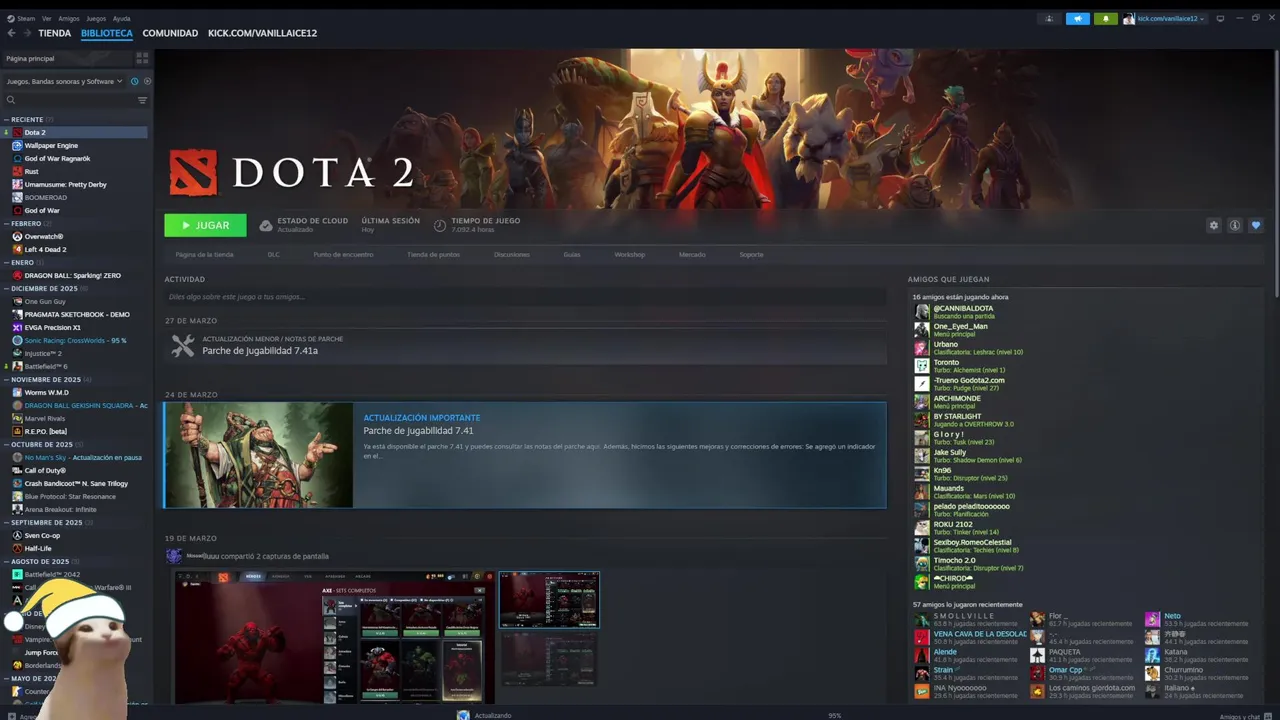Viewport: 1280px width, 720px height.
Task: Click the Steam logo menu icon
Action: point(11,18)
